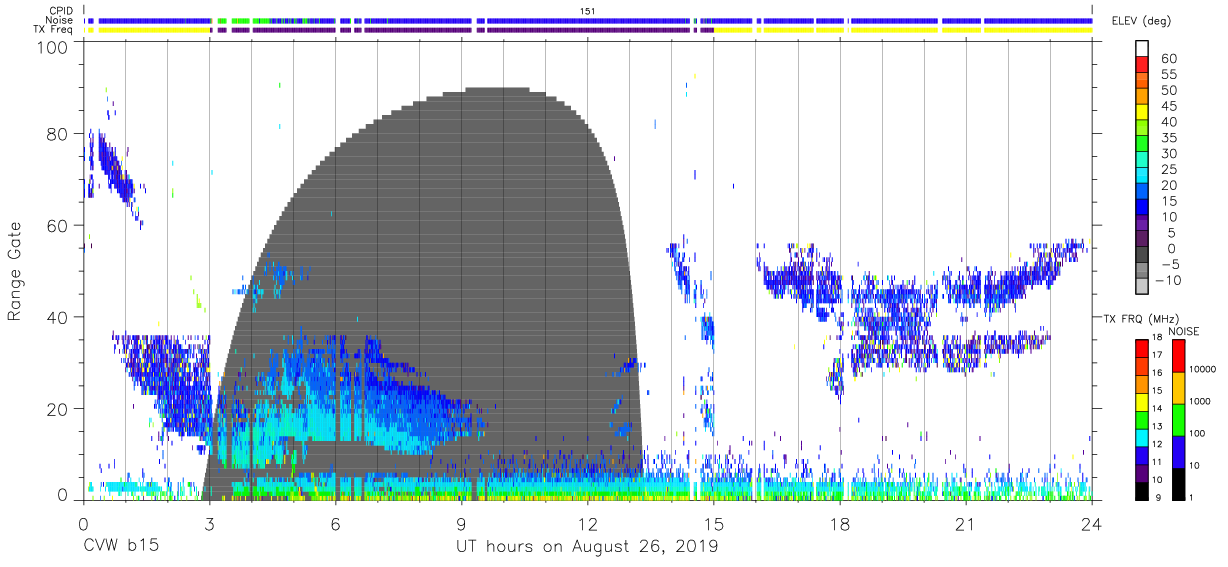Click the 'ELEV (deg)' color bar title
This screenshot has width=1228, height=567.
click(1143, 20)
